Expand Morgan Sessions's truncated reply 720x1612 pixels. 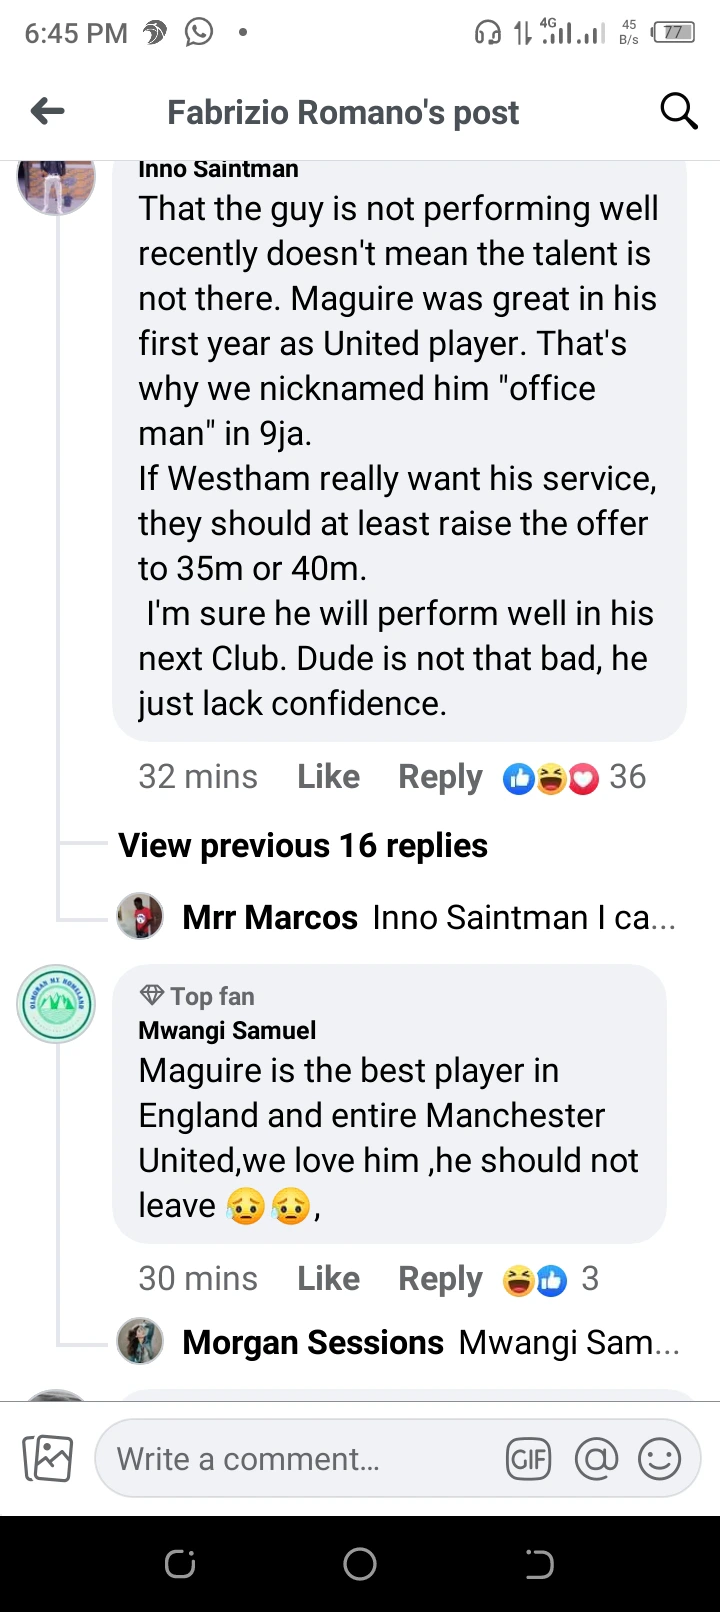pos(430,1342)
